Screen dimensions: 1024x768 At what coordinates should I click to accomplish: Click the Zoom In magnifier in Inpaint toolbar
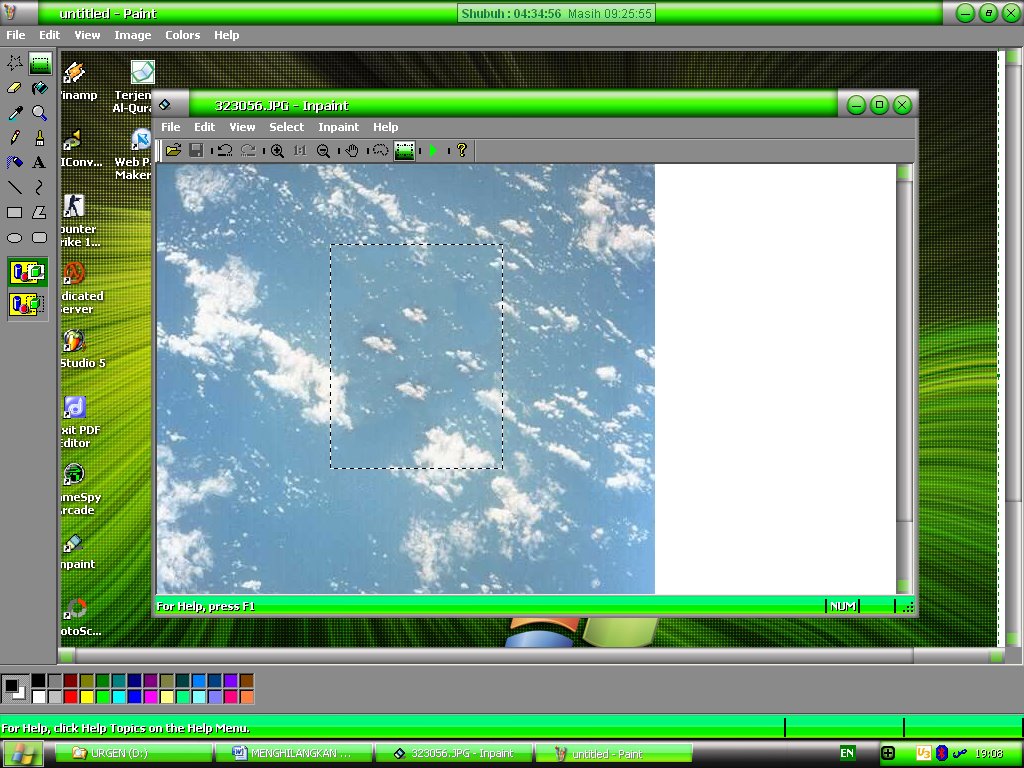(x=277, y=151)
